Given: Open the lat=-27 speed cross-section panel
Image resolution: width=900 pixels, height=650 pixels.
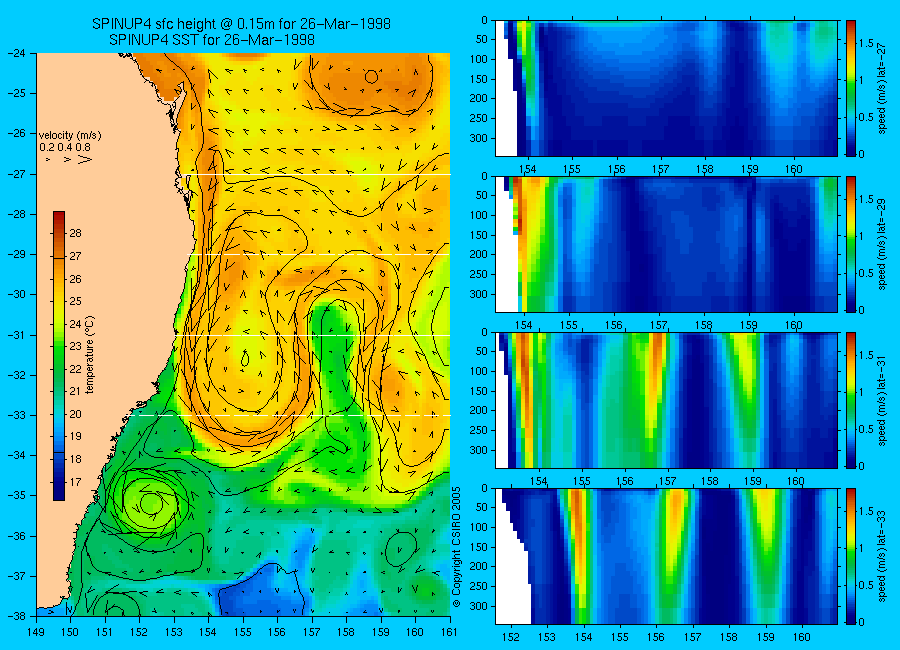Looking at the screenshot, I should [666, 88].
